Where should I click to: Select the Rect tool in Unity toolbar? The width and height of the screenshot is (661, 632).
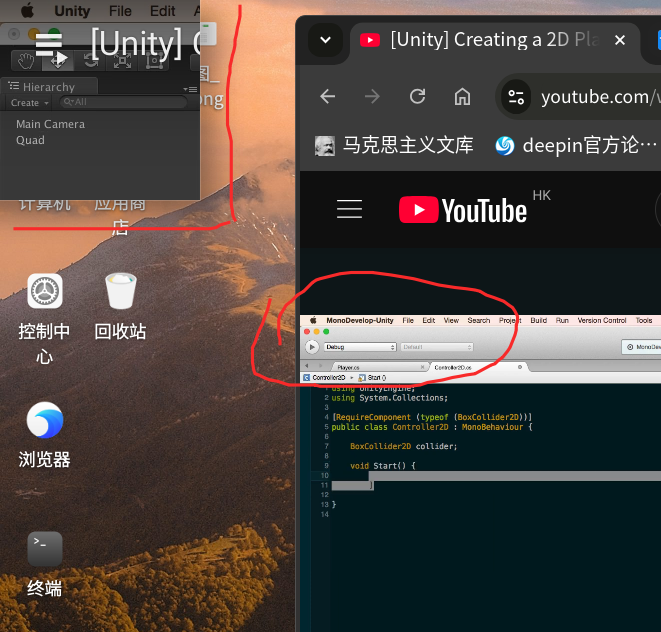point(154,61)
